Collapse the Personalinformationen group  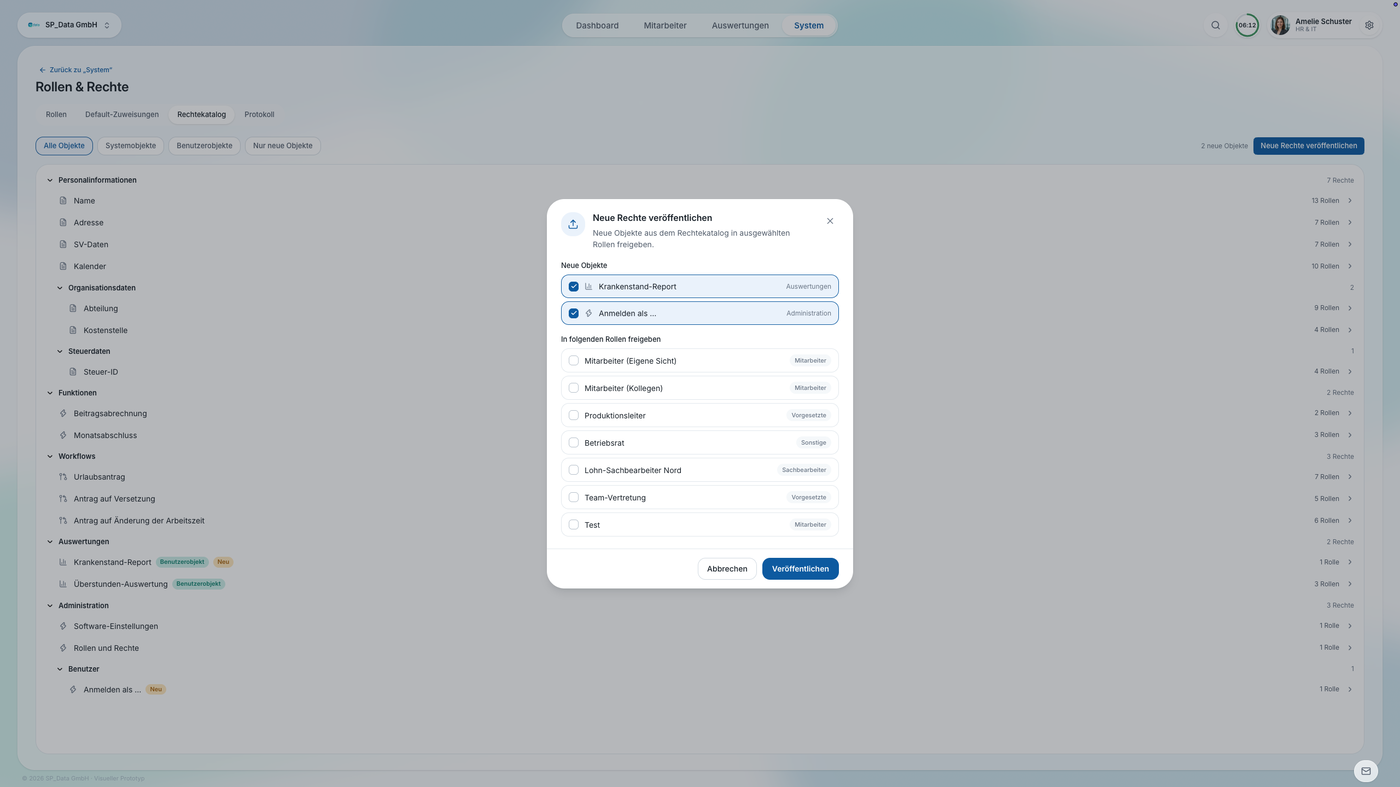click(50, 180)
